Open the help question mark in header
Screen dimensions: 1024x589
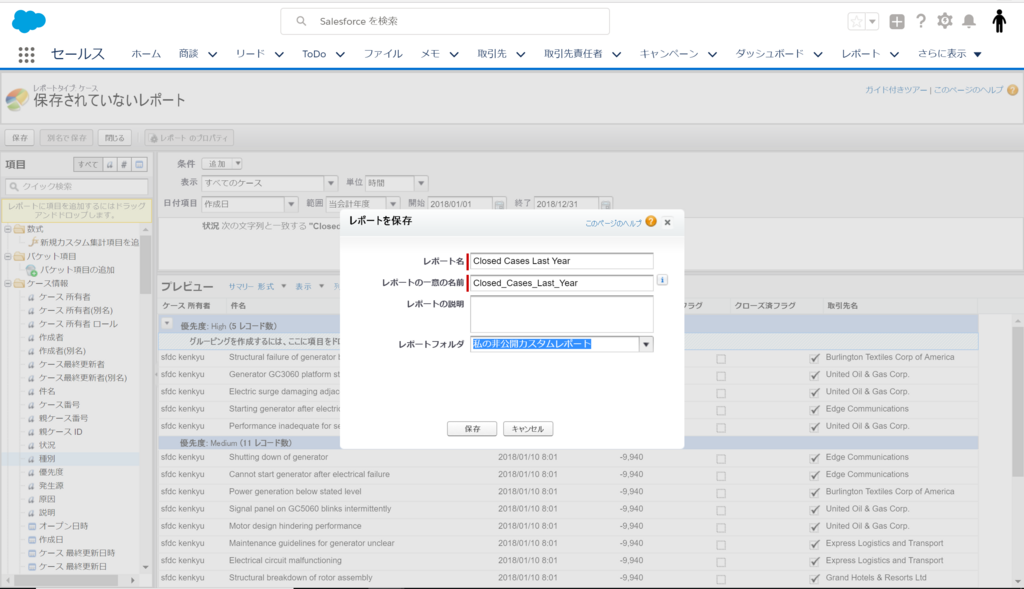point(921,21)
